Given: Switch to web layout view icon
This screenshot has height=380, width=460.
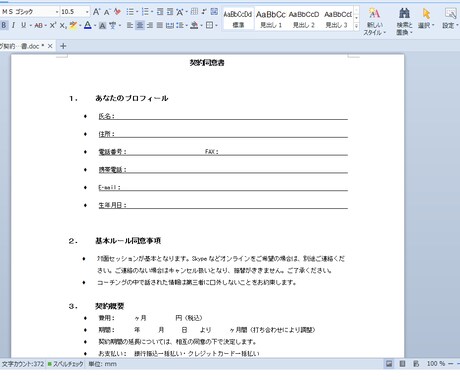Looking at the screenshot, I should click(x=416, y=364).
